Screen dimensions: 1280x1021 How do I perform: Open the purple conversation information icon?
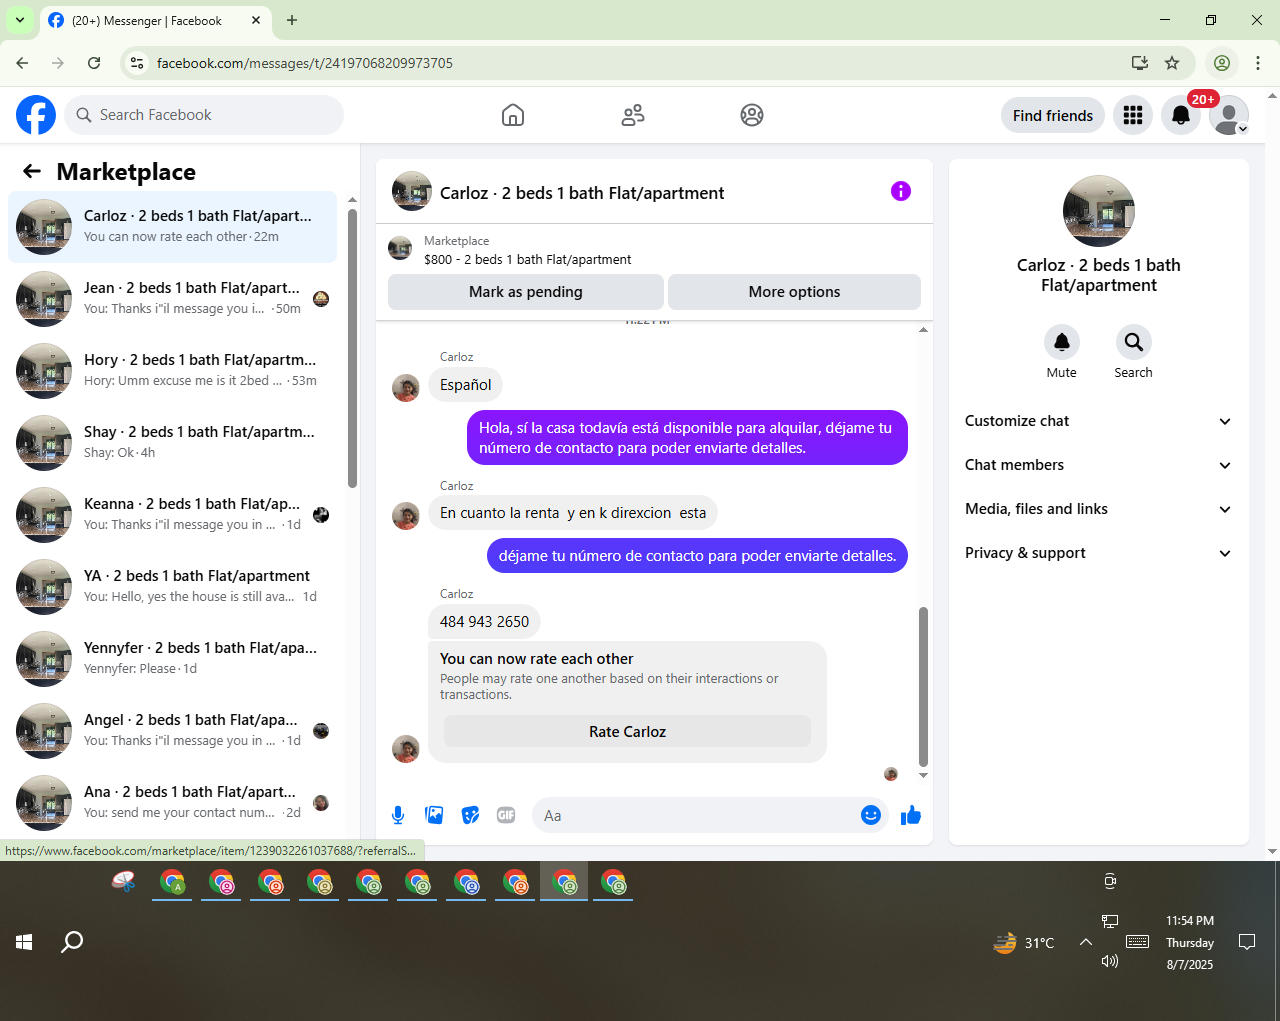[901, 191]
